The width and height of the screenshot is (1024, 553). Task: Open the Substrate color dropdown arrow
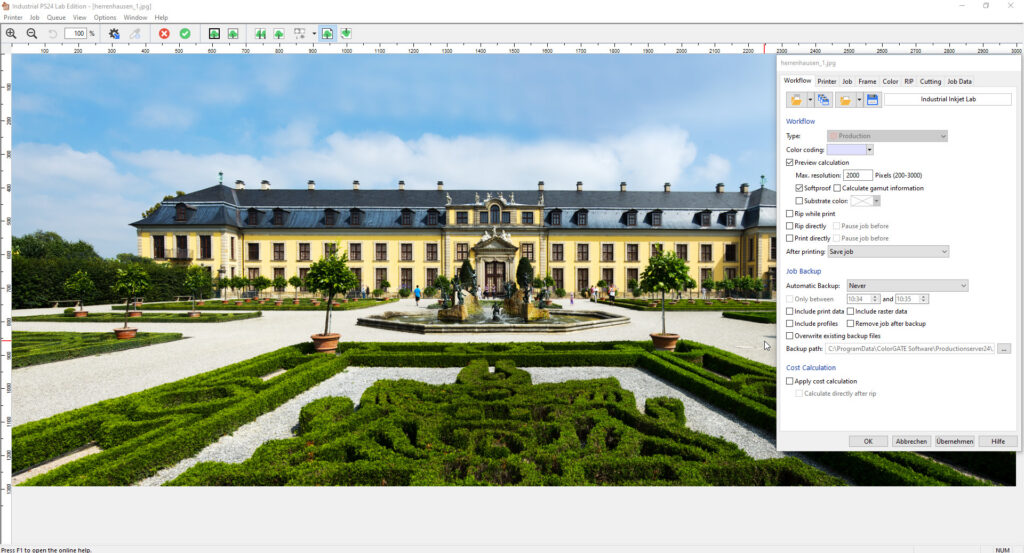[876, 201]
